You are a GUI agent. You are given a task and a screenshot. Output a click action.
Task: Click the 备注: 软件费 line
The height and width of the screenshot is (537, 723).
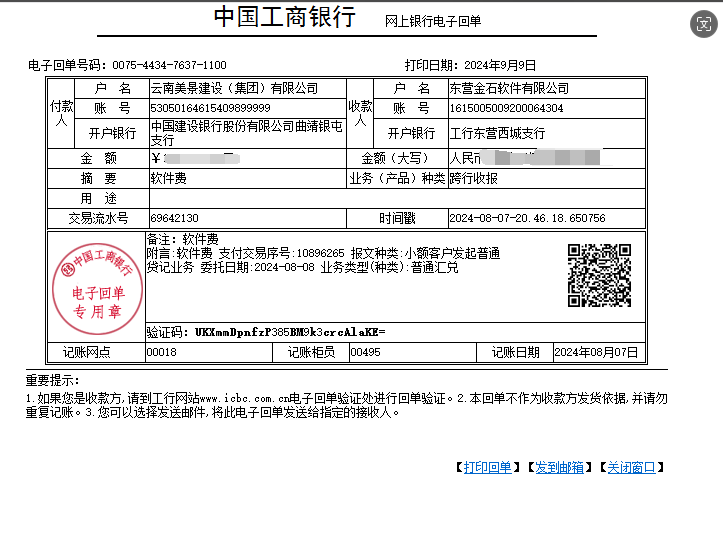point(183,239)
